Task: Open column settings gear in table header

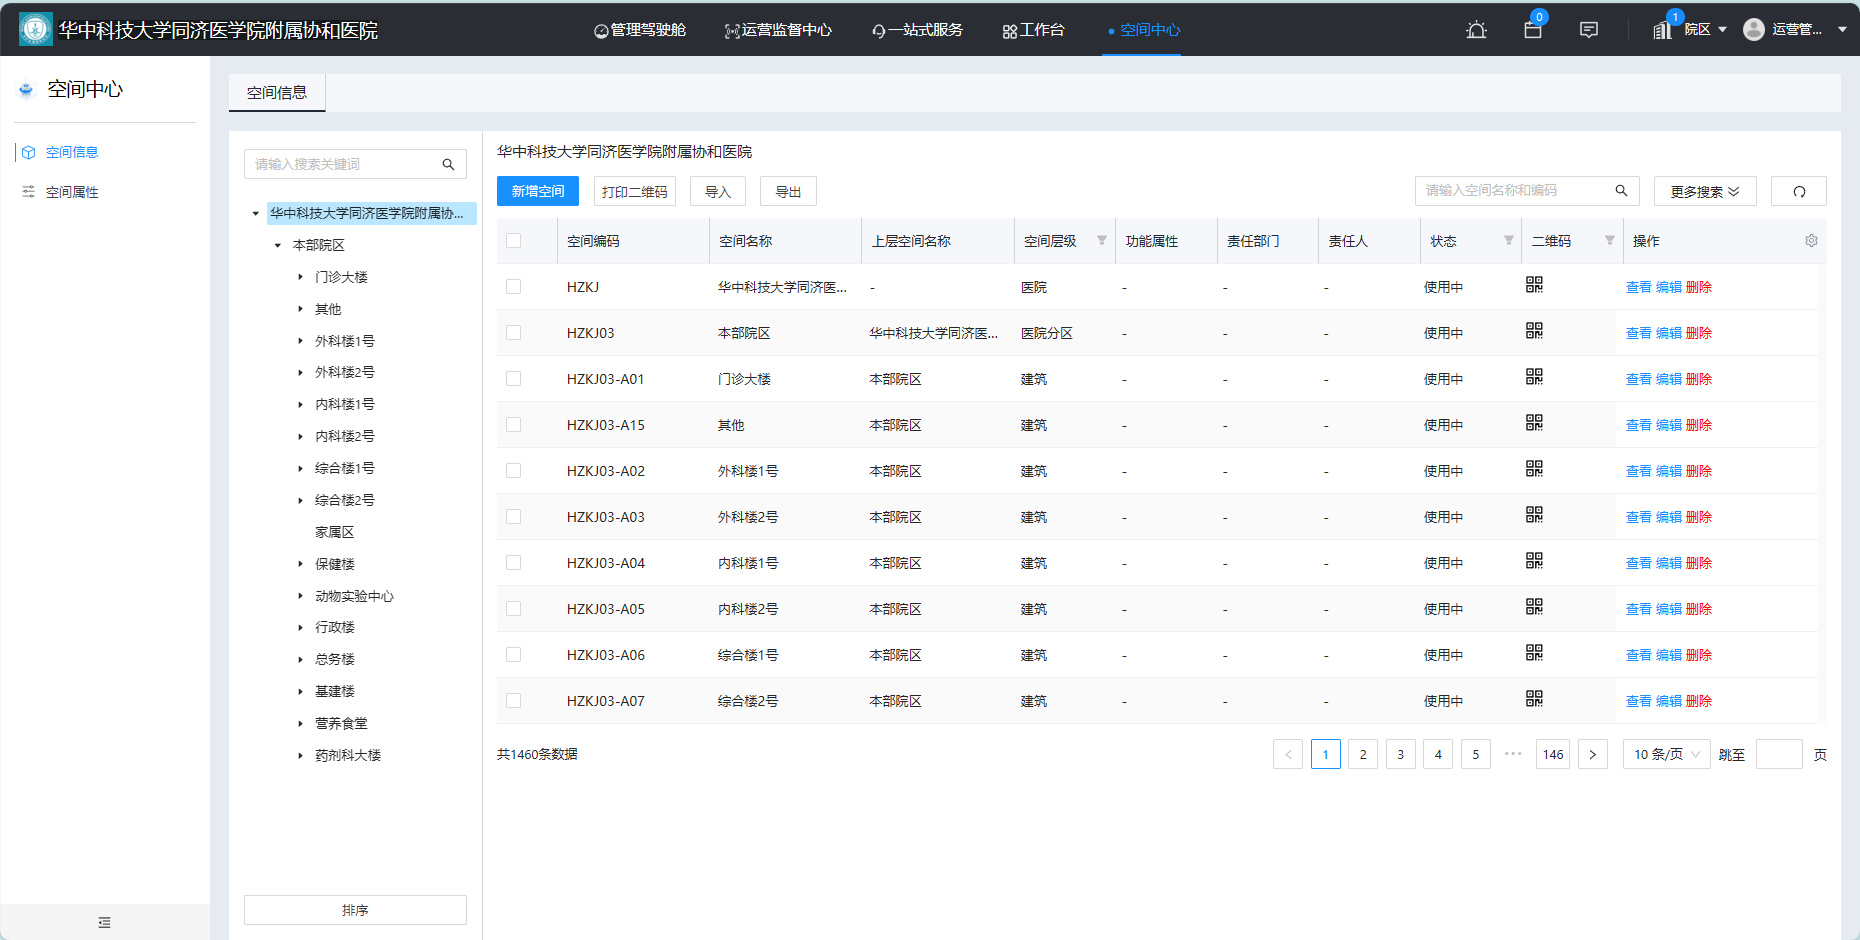Action: [x=1811, y=240]
